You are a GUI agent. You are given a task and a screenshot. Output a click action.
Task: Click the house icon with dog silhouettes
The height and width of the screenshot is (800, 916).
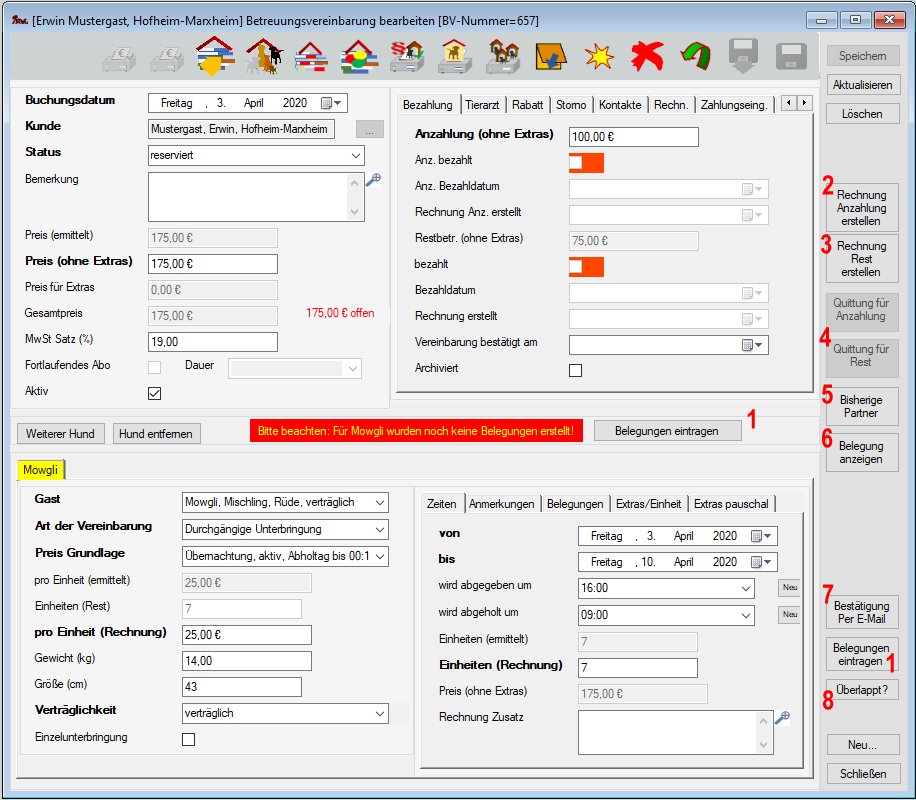263,57
